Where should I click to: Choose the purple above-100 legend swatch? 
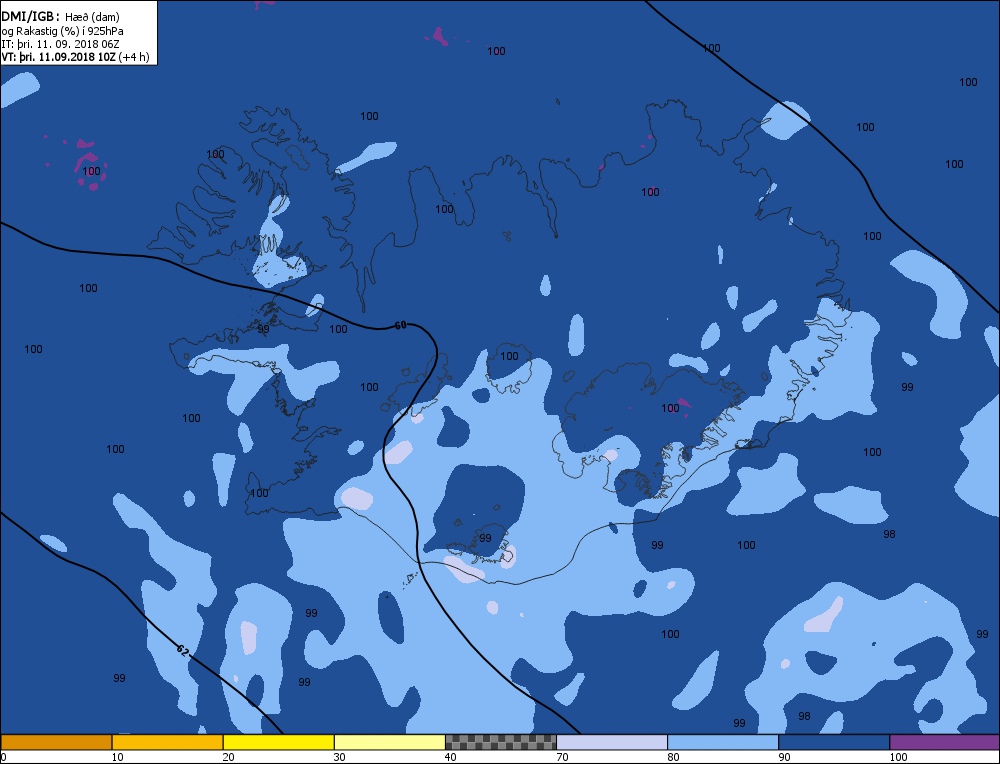coord(945,742)
